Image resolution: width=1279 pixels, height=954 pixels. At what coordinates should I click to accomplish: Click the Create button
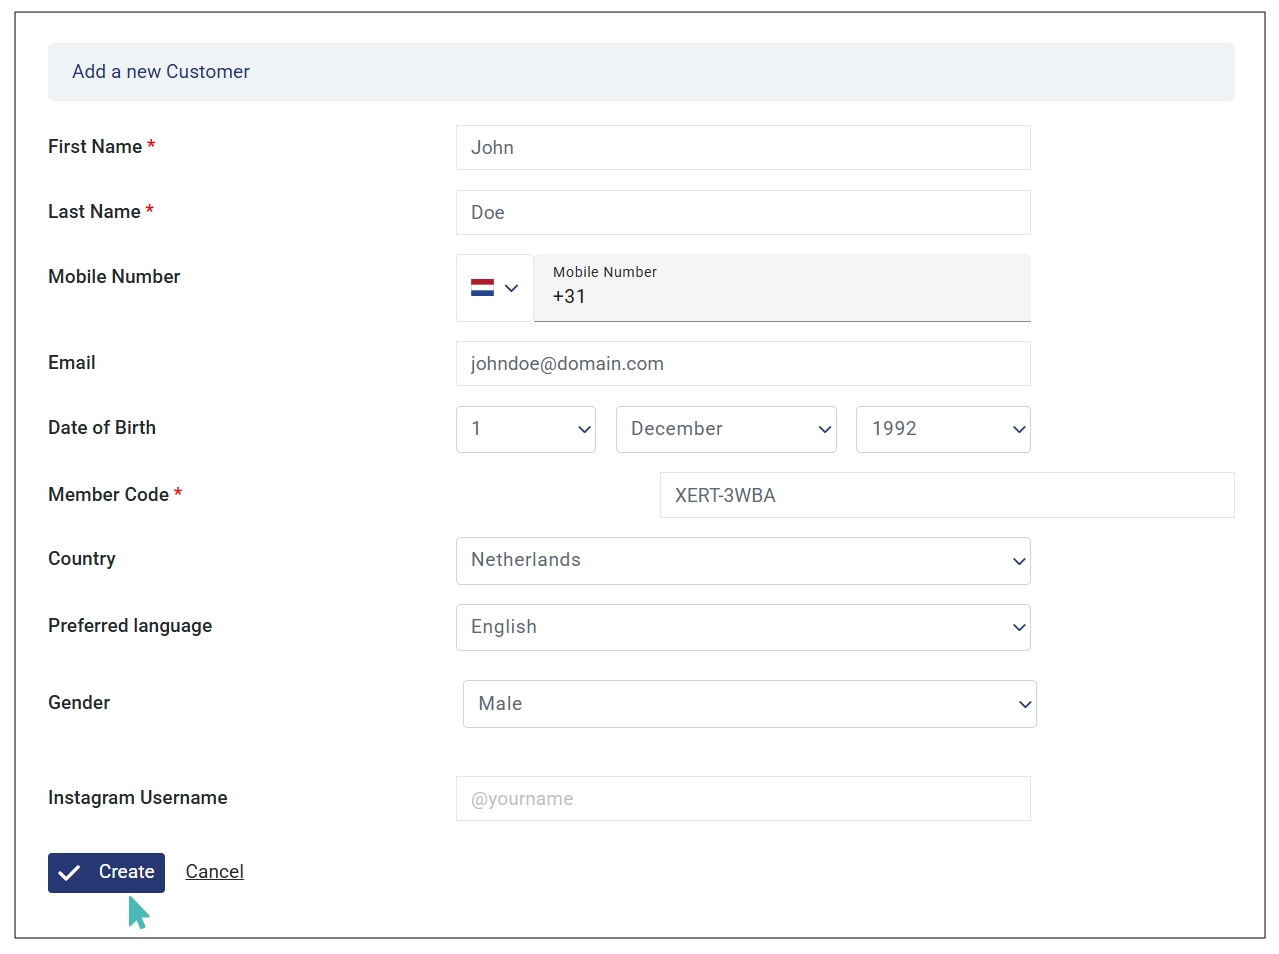[106, 872]
